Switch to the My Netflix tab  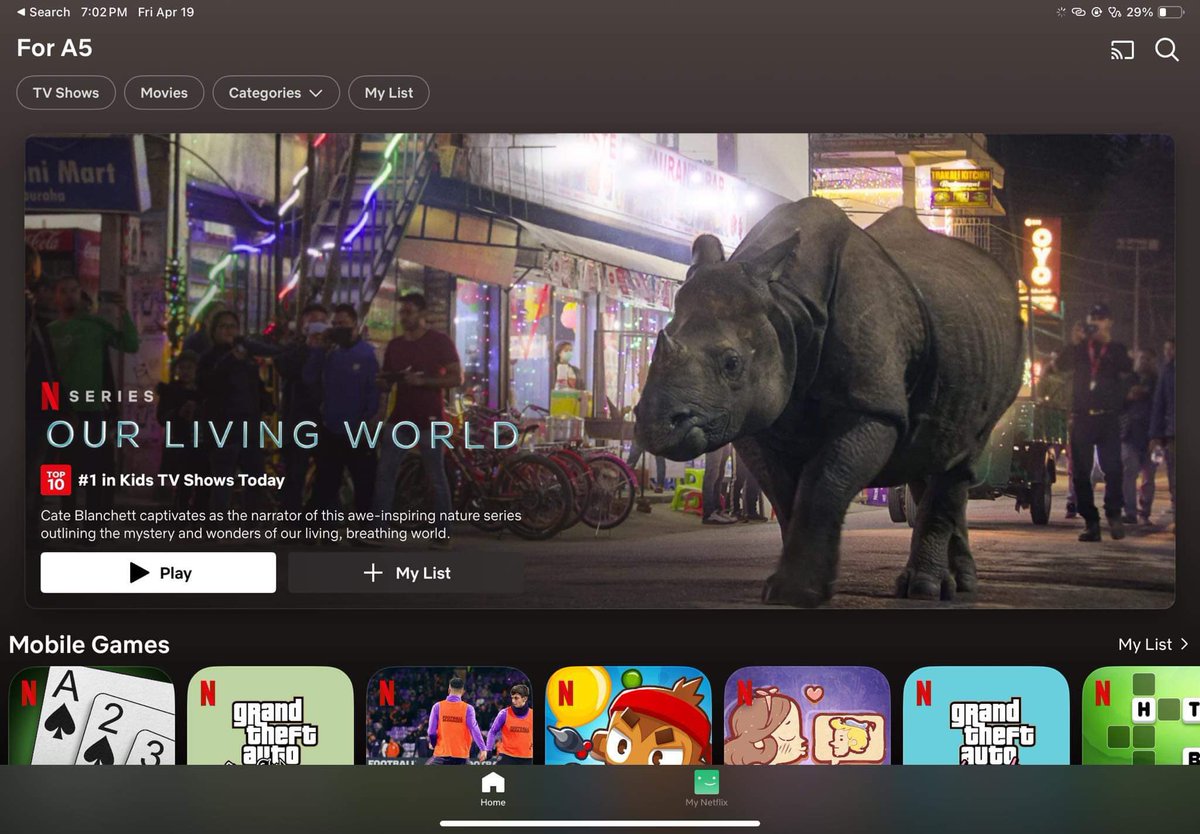706,789
